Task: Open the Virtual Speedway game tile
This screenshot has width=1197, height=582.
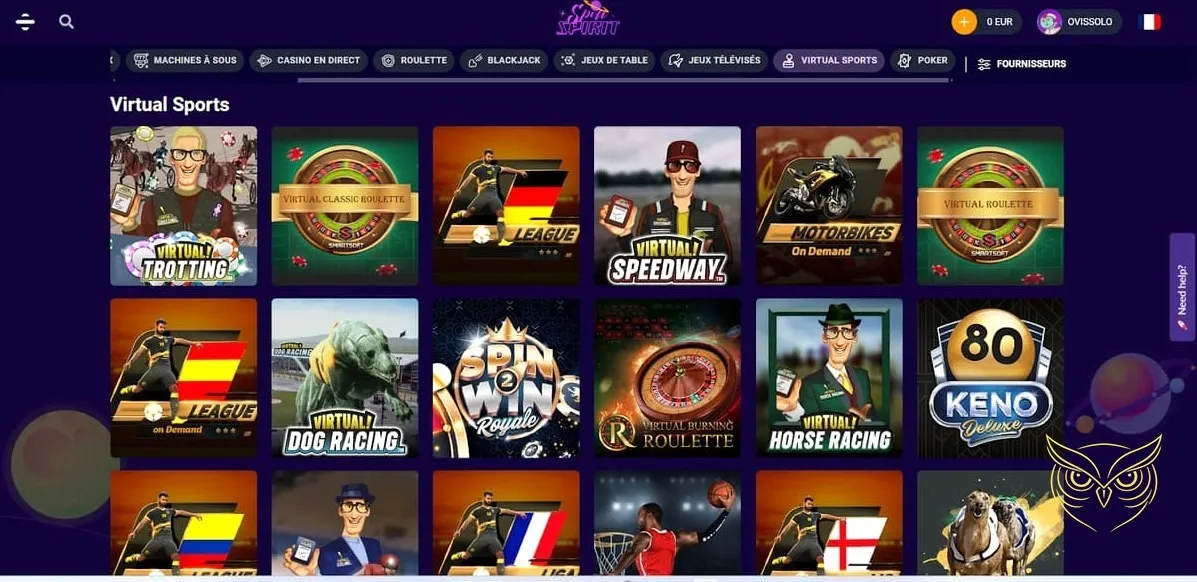Action: coord(667,205)
